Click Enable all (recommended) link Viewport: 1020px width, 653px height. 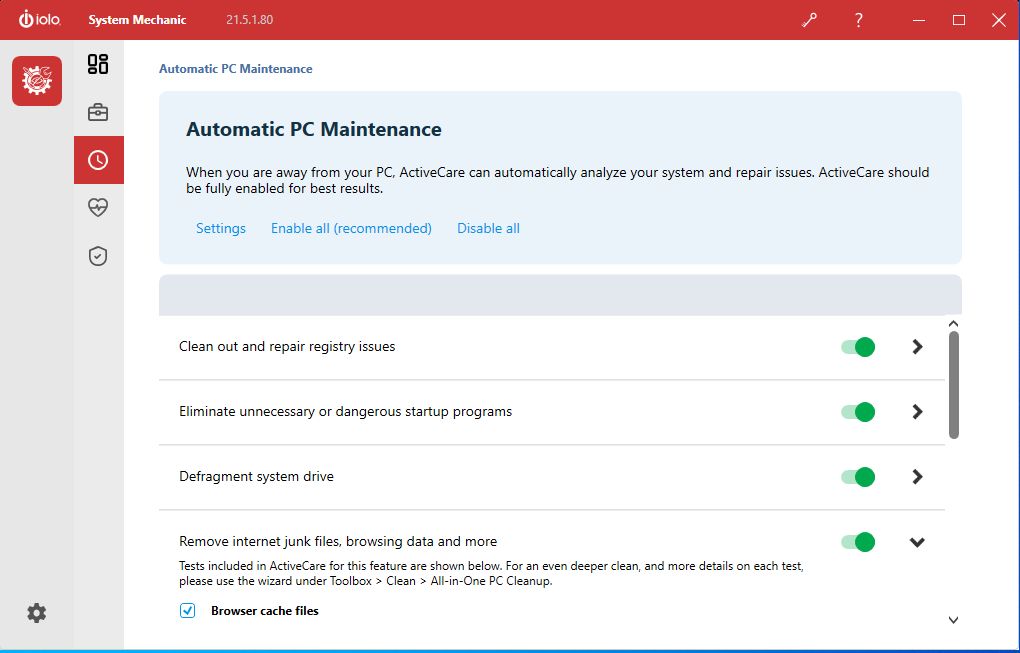pyautogui.click(x=351, y=228)
